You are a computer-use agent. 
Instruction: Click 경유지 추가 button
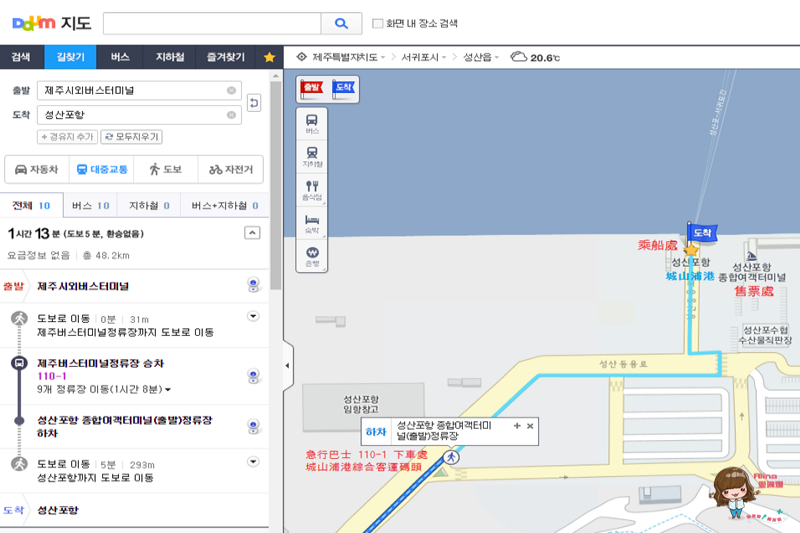[x=67, y=137]
